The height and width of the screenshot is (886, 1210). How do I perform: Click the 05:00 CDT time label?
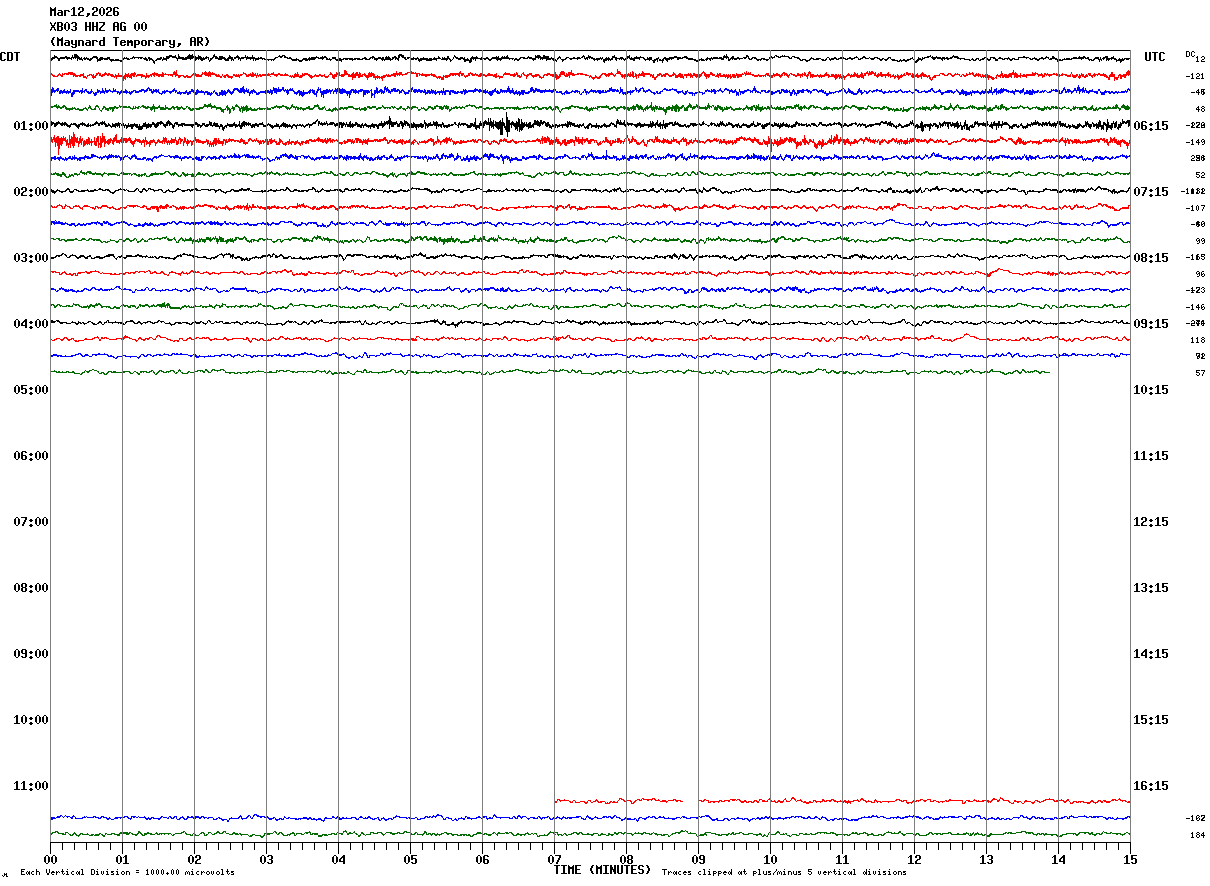coord(31,390)
